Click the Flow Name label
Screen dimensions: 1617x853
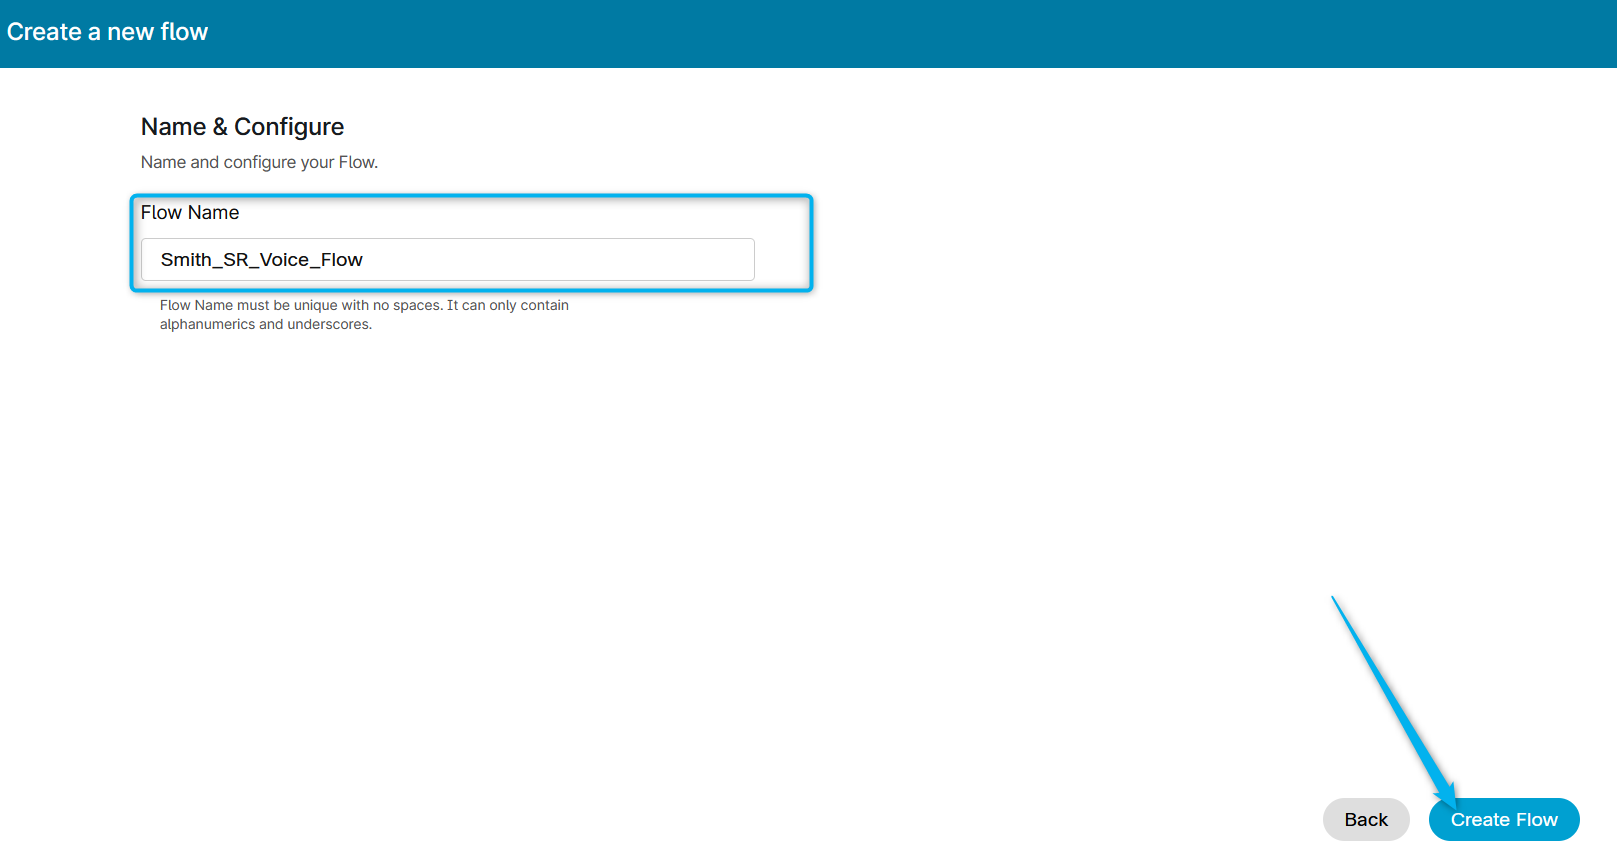[190, 213]
